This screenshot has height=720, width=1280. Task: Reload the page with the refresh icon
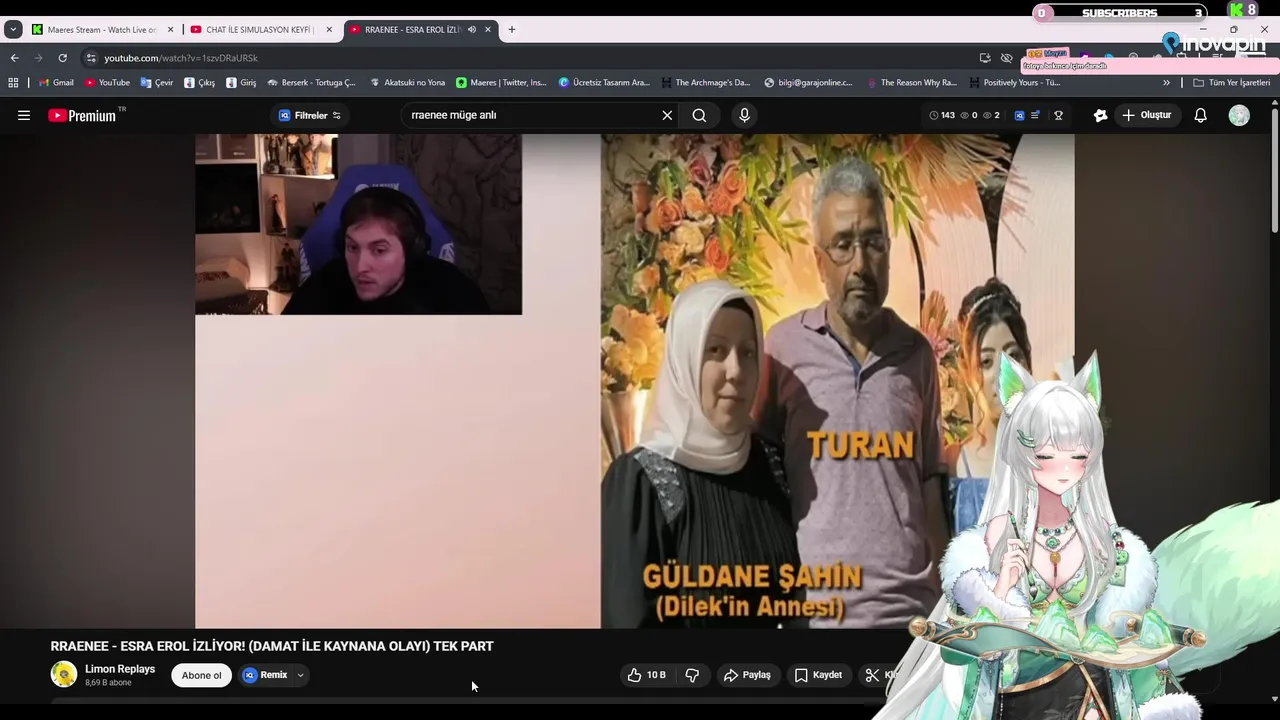tap(62, 58)
